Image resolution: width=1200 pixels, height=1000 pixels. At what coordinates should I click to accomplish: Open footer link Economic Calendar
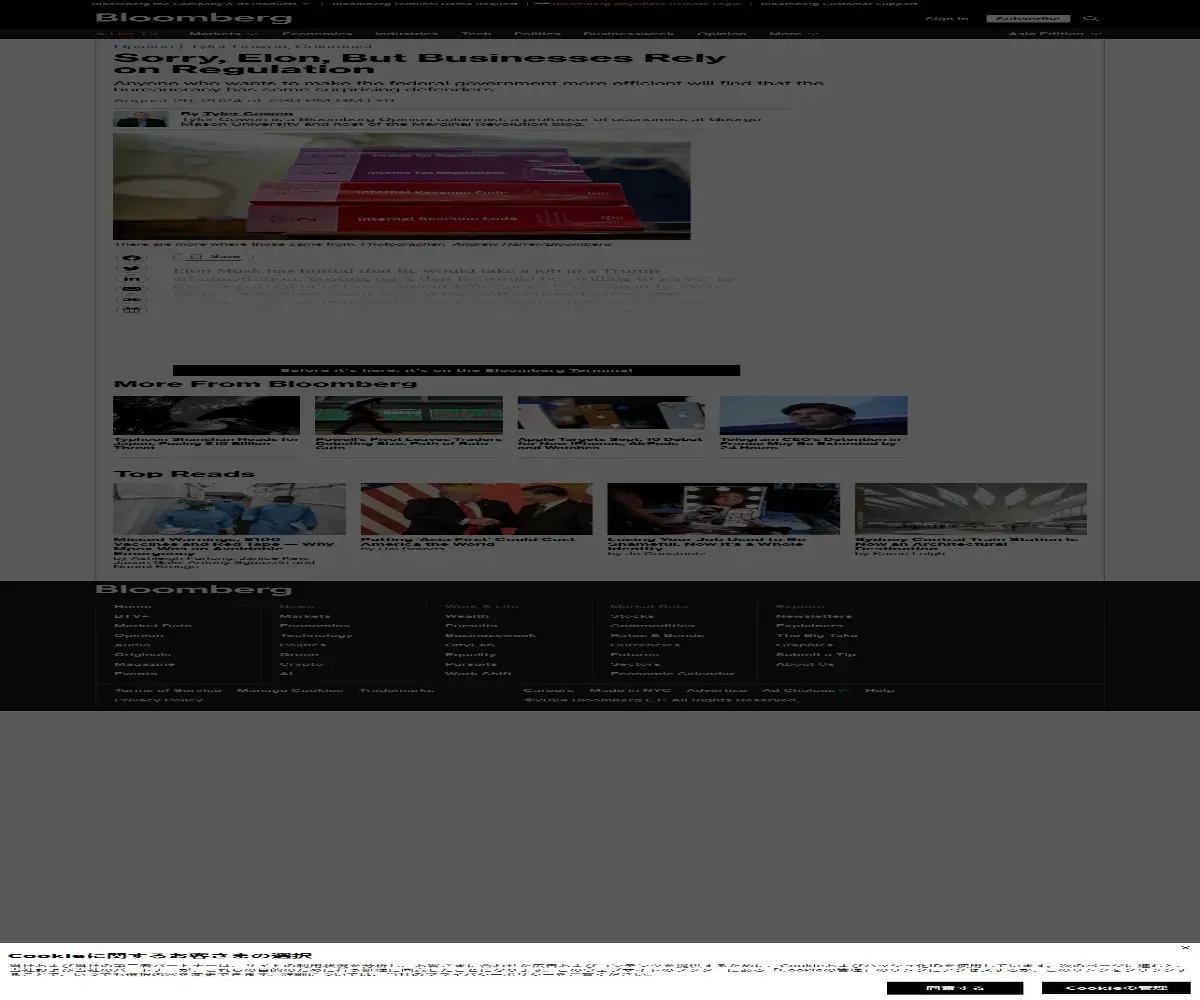[672, 673]
